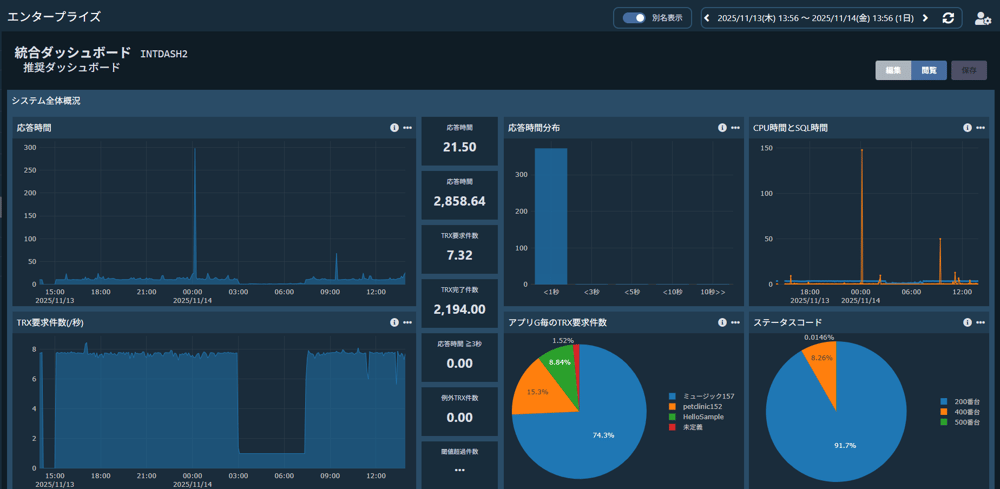Show info for CPU時間とSQL時間 panel
Viewport: 1000px width, 489px height.
967,128
